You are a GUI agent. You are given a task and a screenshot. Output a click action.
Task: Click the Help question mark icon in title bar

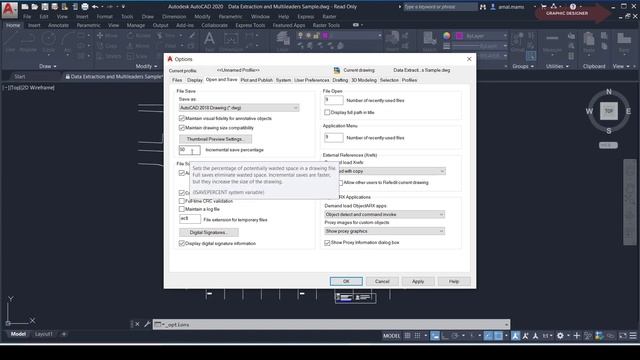click(573, 7)
